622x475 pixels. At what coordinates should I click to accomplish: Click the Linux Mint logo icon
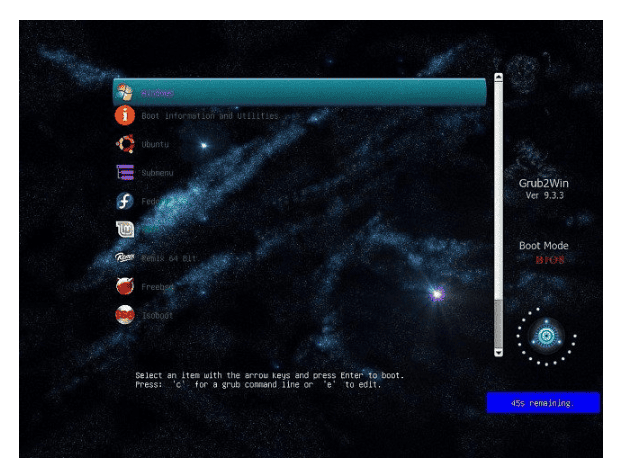tap(125, 229)
